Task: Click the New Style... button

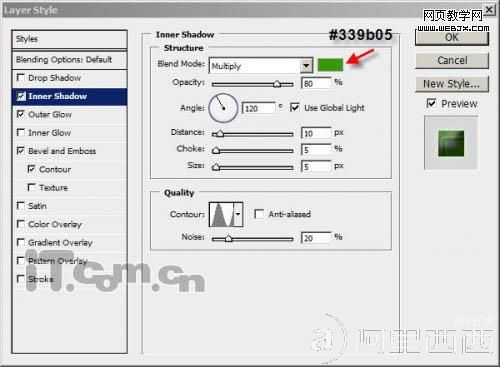Action: point(452,84)
